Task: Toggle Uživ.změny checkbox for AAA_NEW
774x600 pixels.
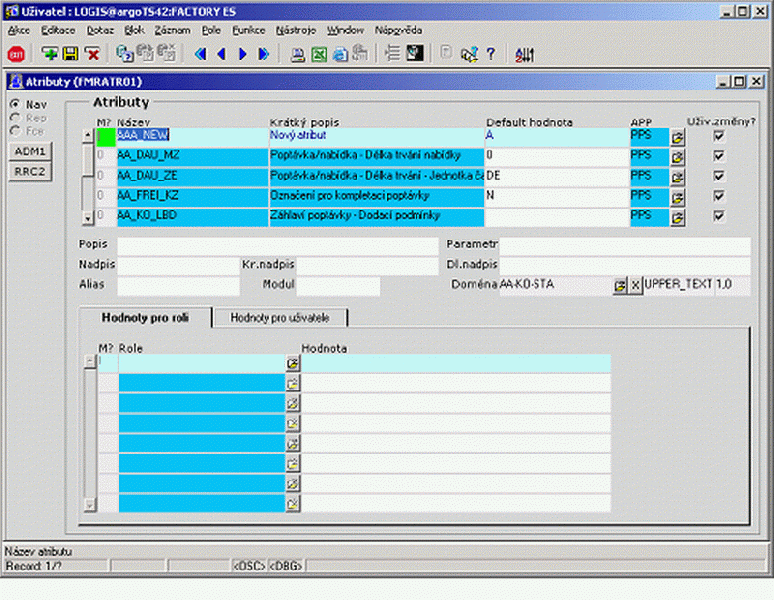Action: click(719, 136)
